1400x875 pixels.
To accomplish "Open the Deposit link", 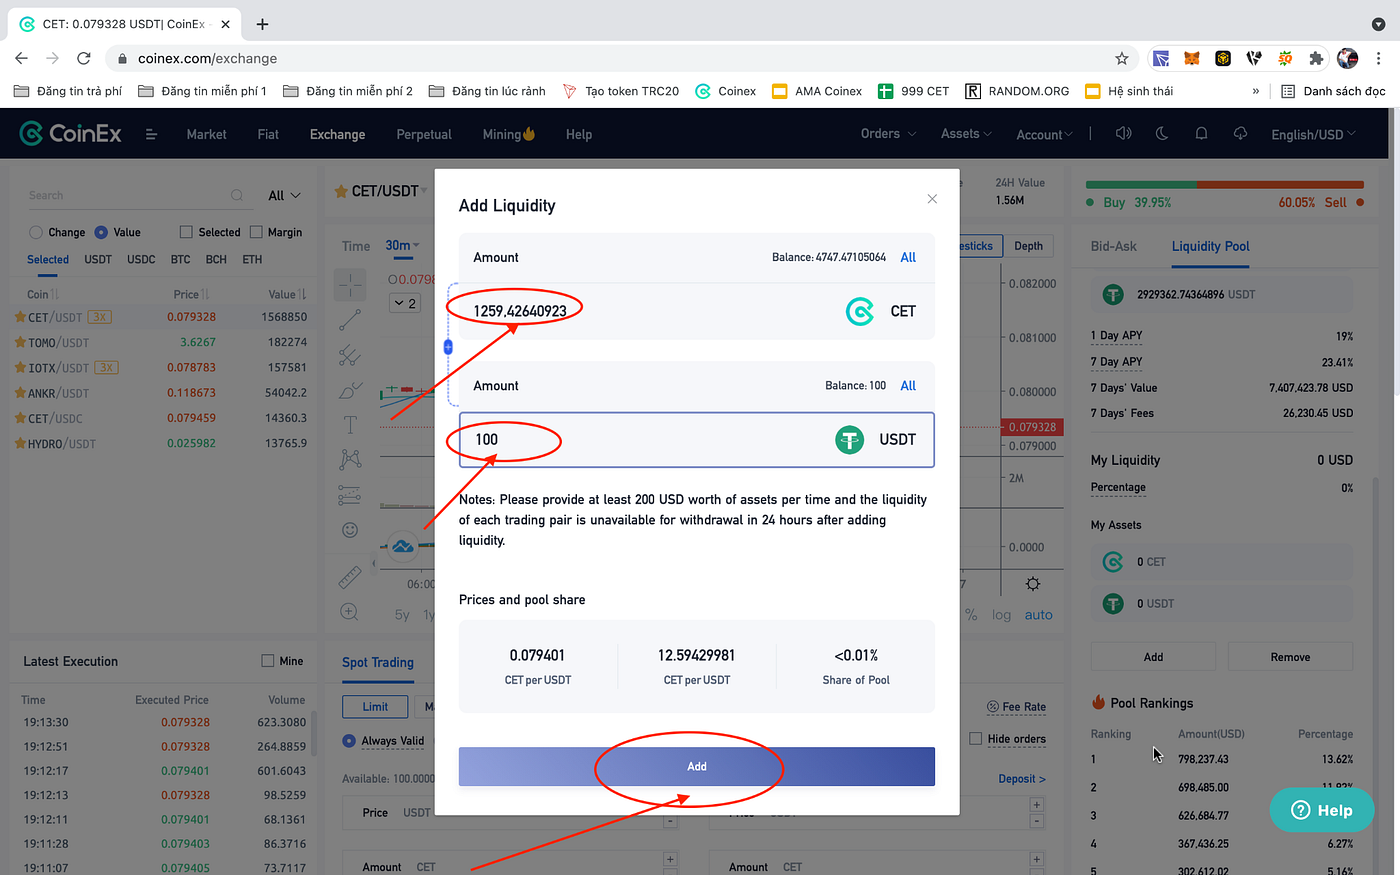I will click(x=1022, y=779).
